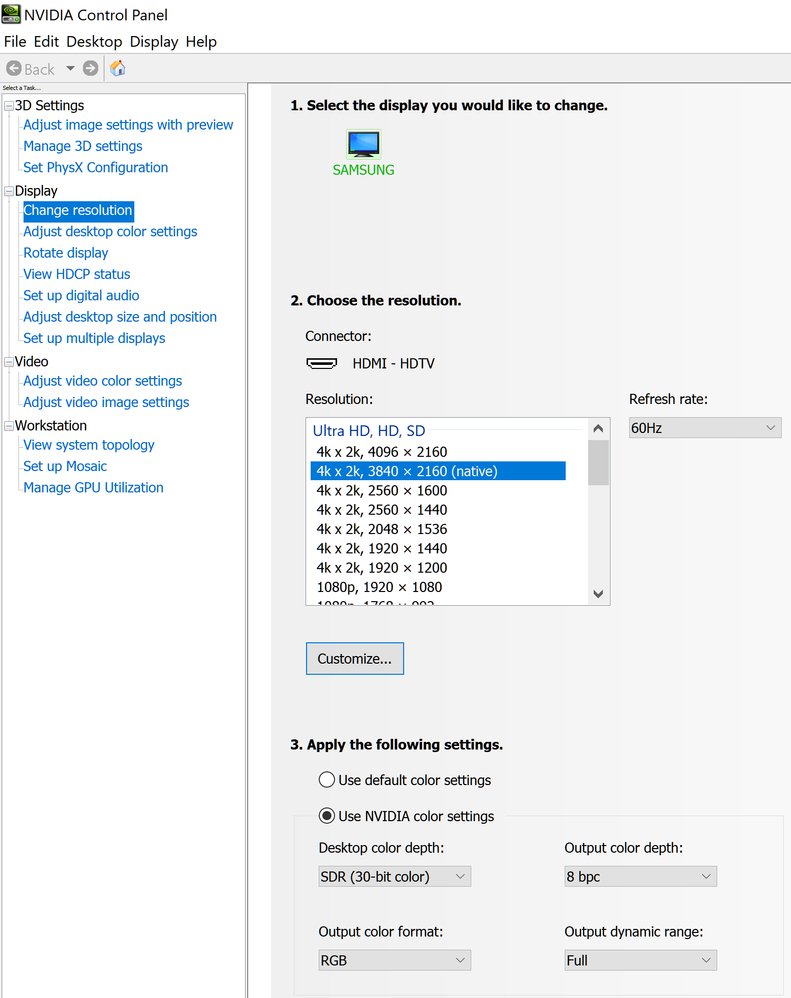The width and height of the screenshot is (791, 998).
Task: Open the Output color format dropdown
Action: tap(394, 960)
